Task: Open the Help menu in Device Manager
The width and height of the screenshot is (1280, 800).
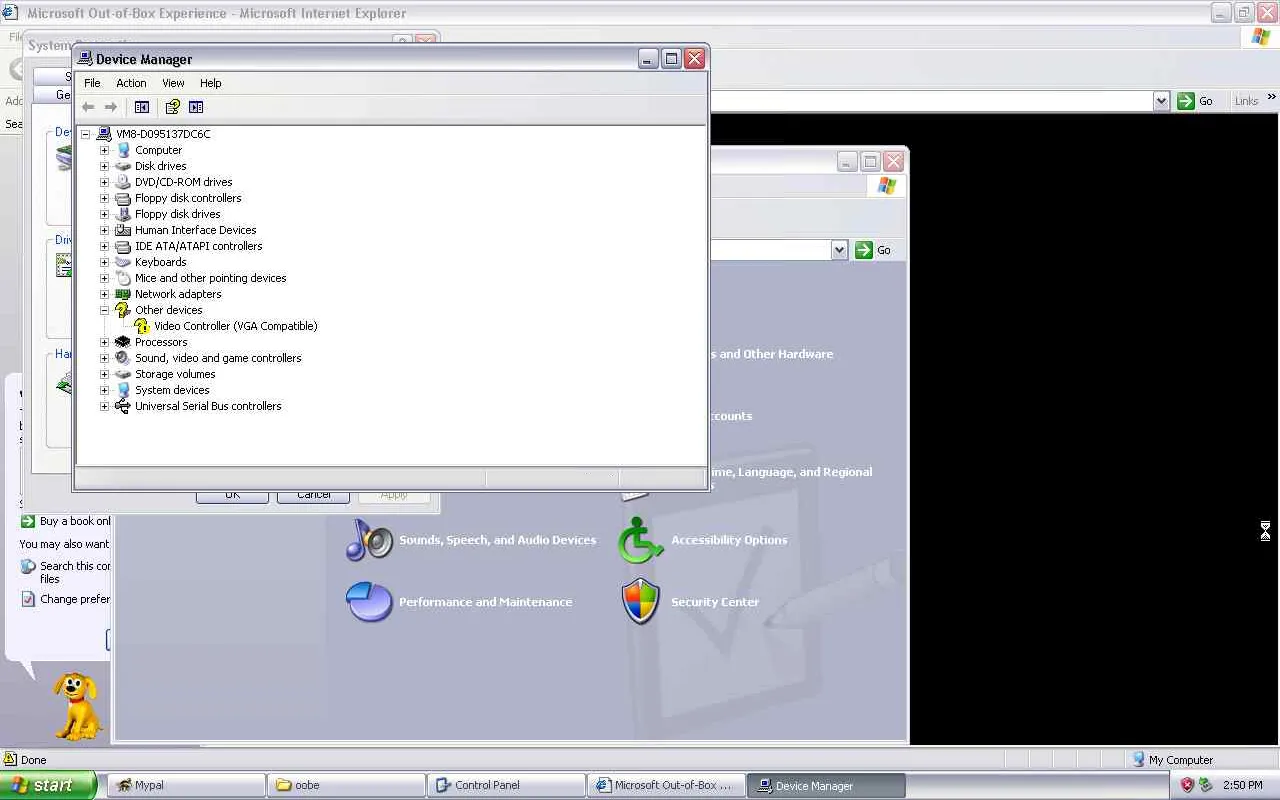Action: 210,83
